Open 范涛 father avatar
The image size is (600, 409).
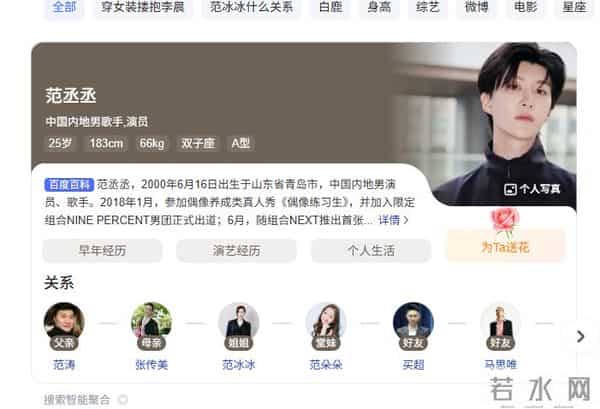point(64,323)
